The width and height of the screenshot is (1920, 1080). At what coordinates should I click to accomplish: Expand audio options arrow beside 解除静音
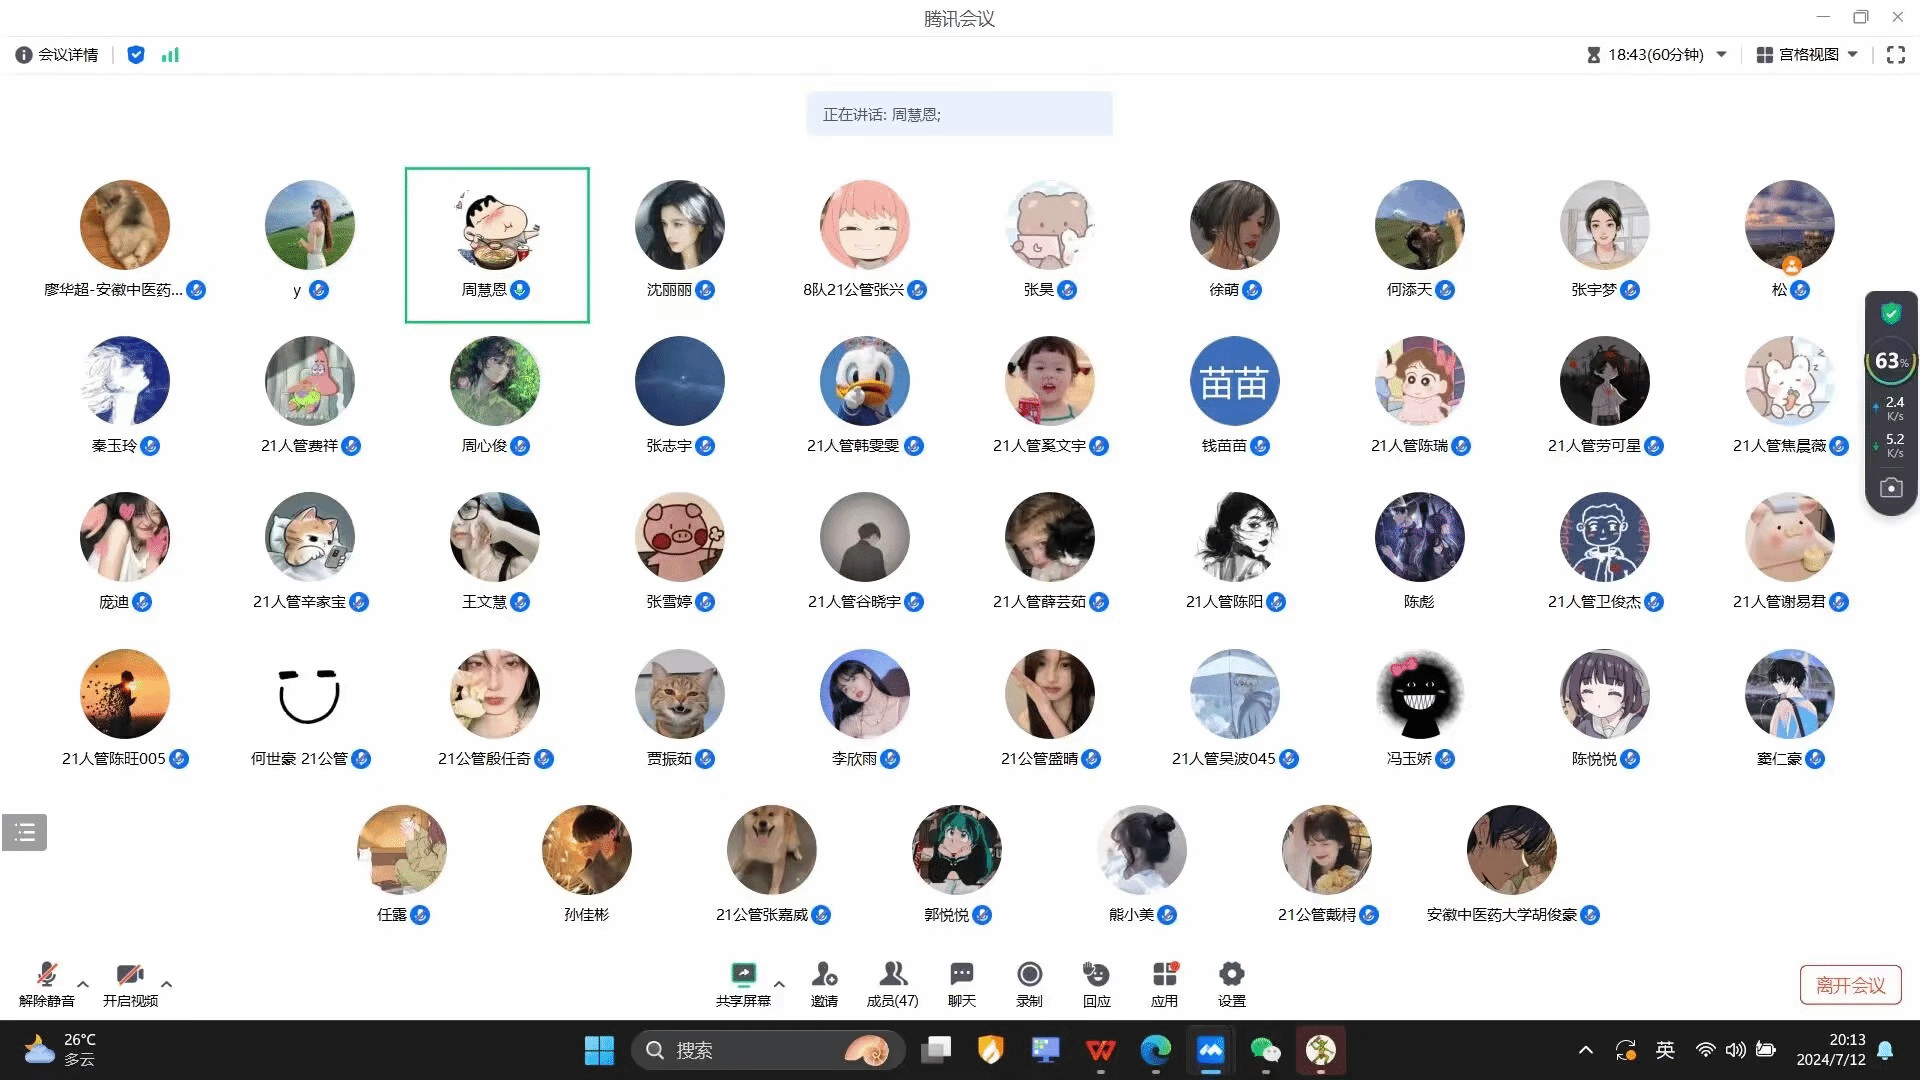83,984
